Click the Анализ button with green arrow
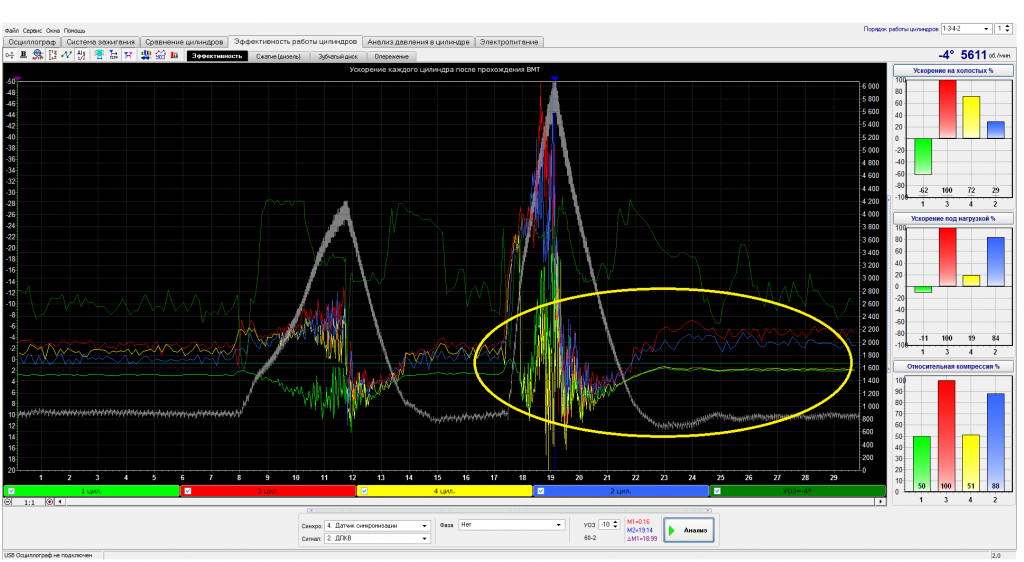1024x562 pixels. (688, 530)
